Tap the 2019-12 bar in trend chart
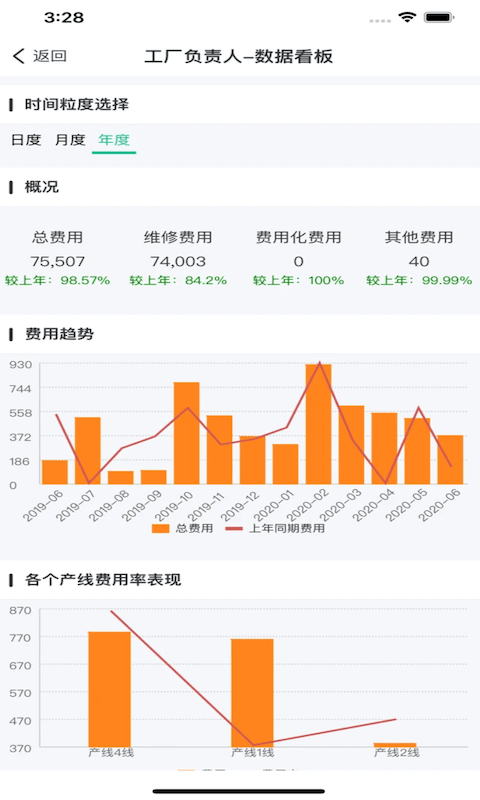The width and height of the screenshot is (480, 800). 252,460
